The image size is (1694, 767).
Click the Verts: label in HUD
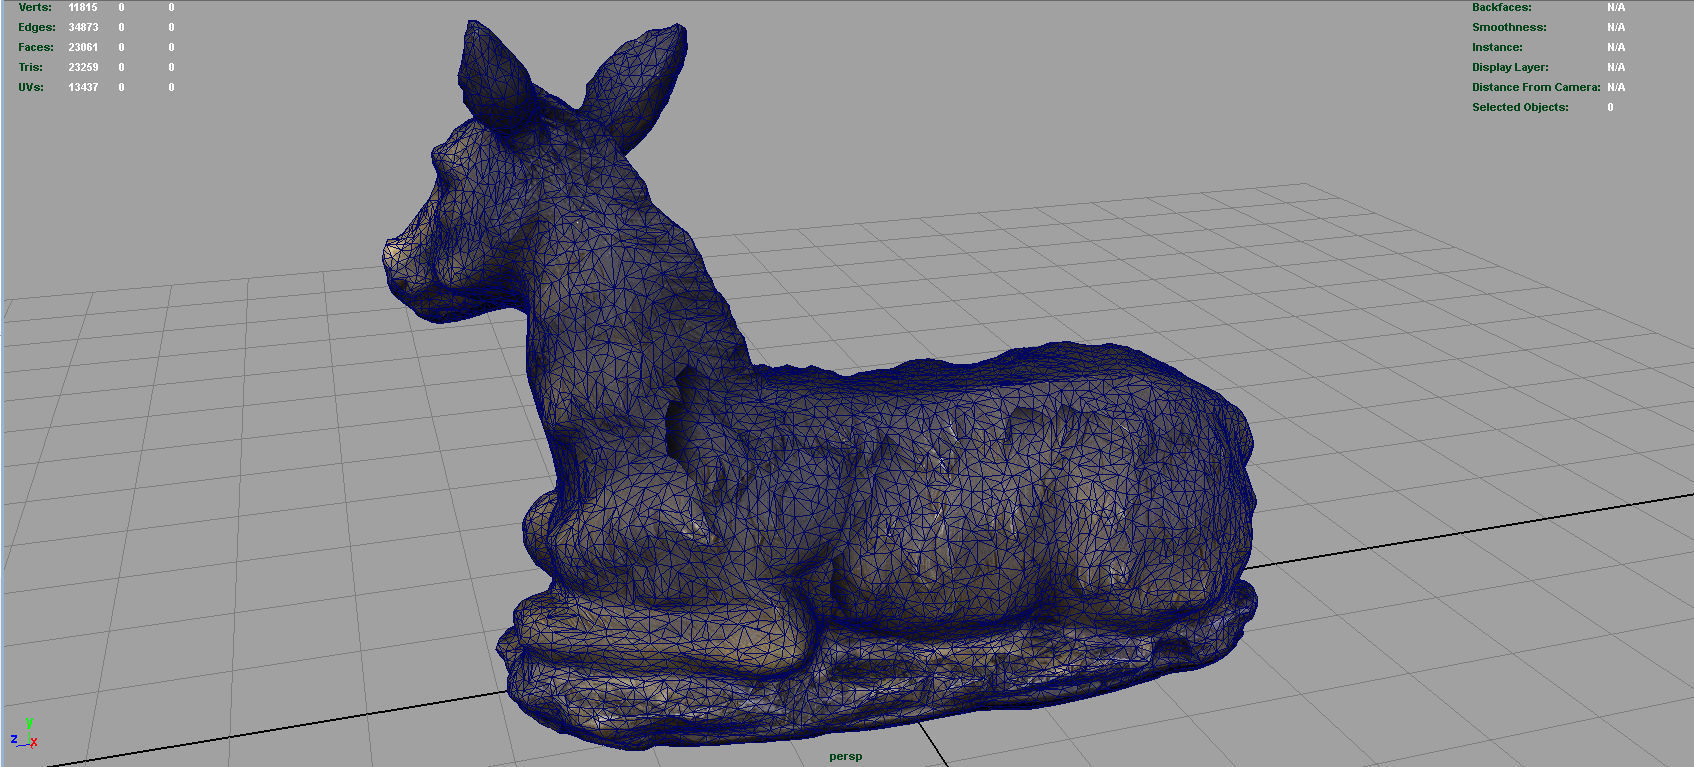coord(35,7)
